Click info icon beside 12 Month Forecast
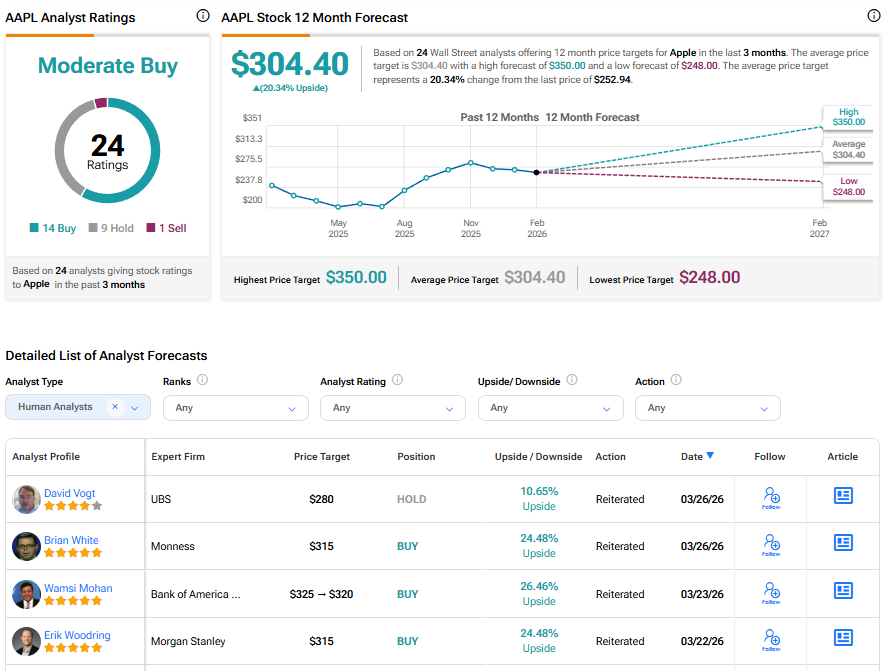 click(873, 16)
